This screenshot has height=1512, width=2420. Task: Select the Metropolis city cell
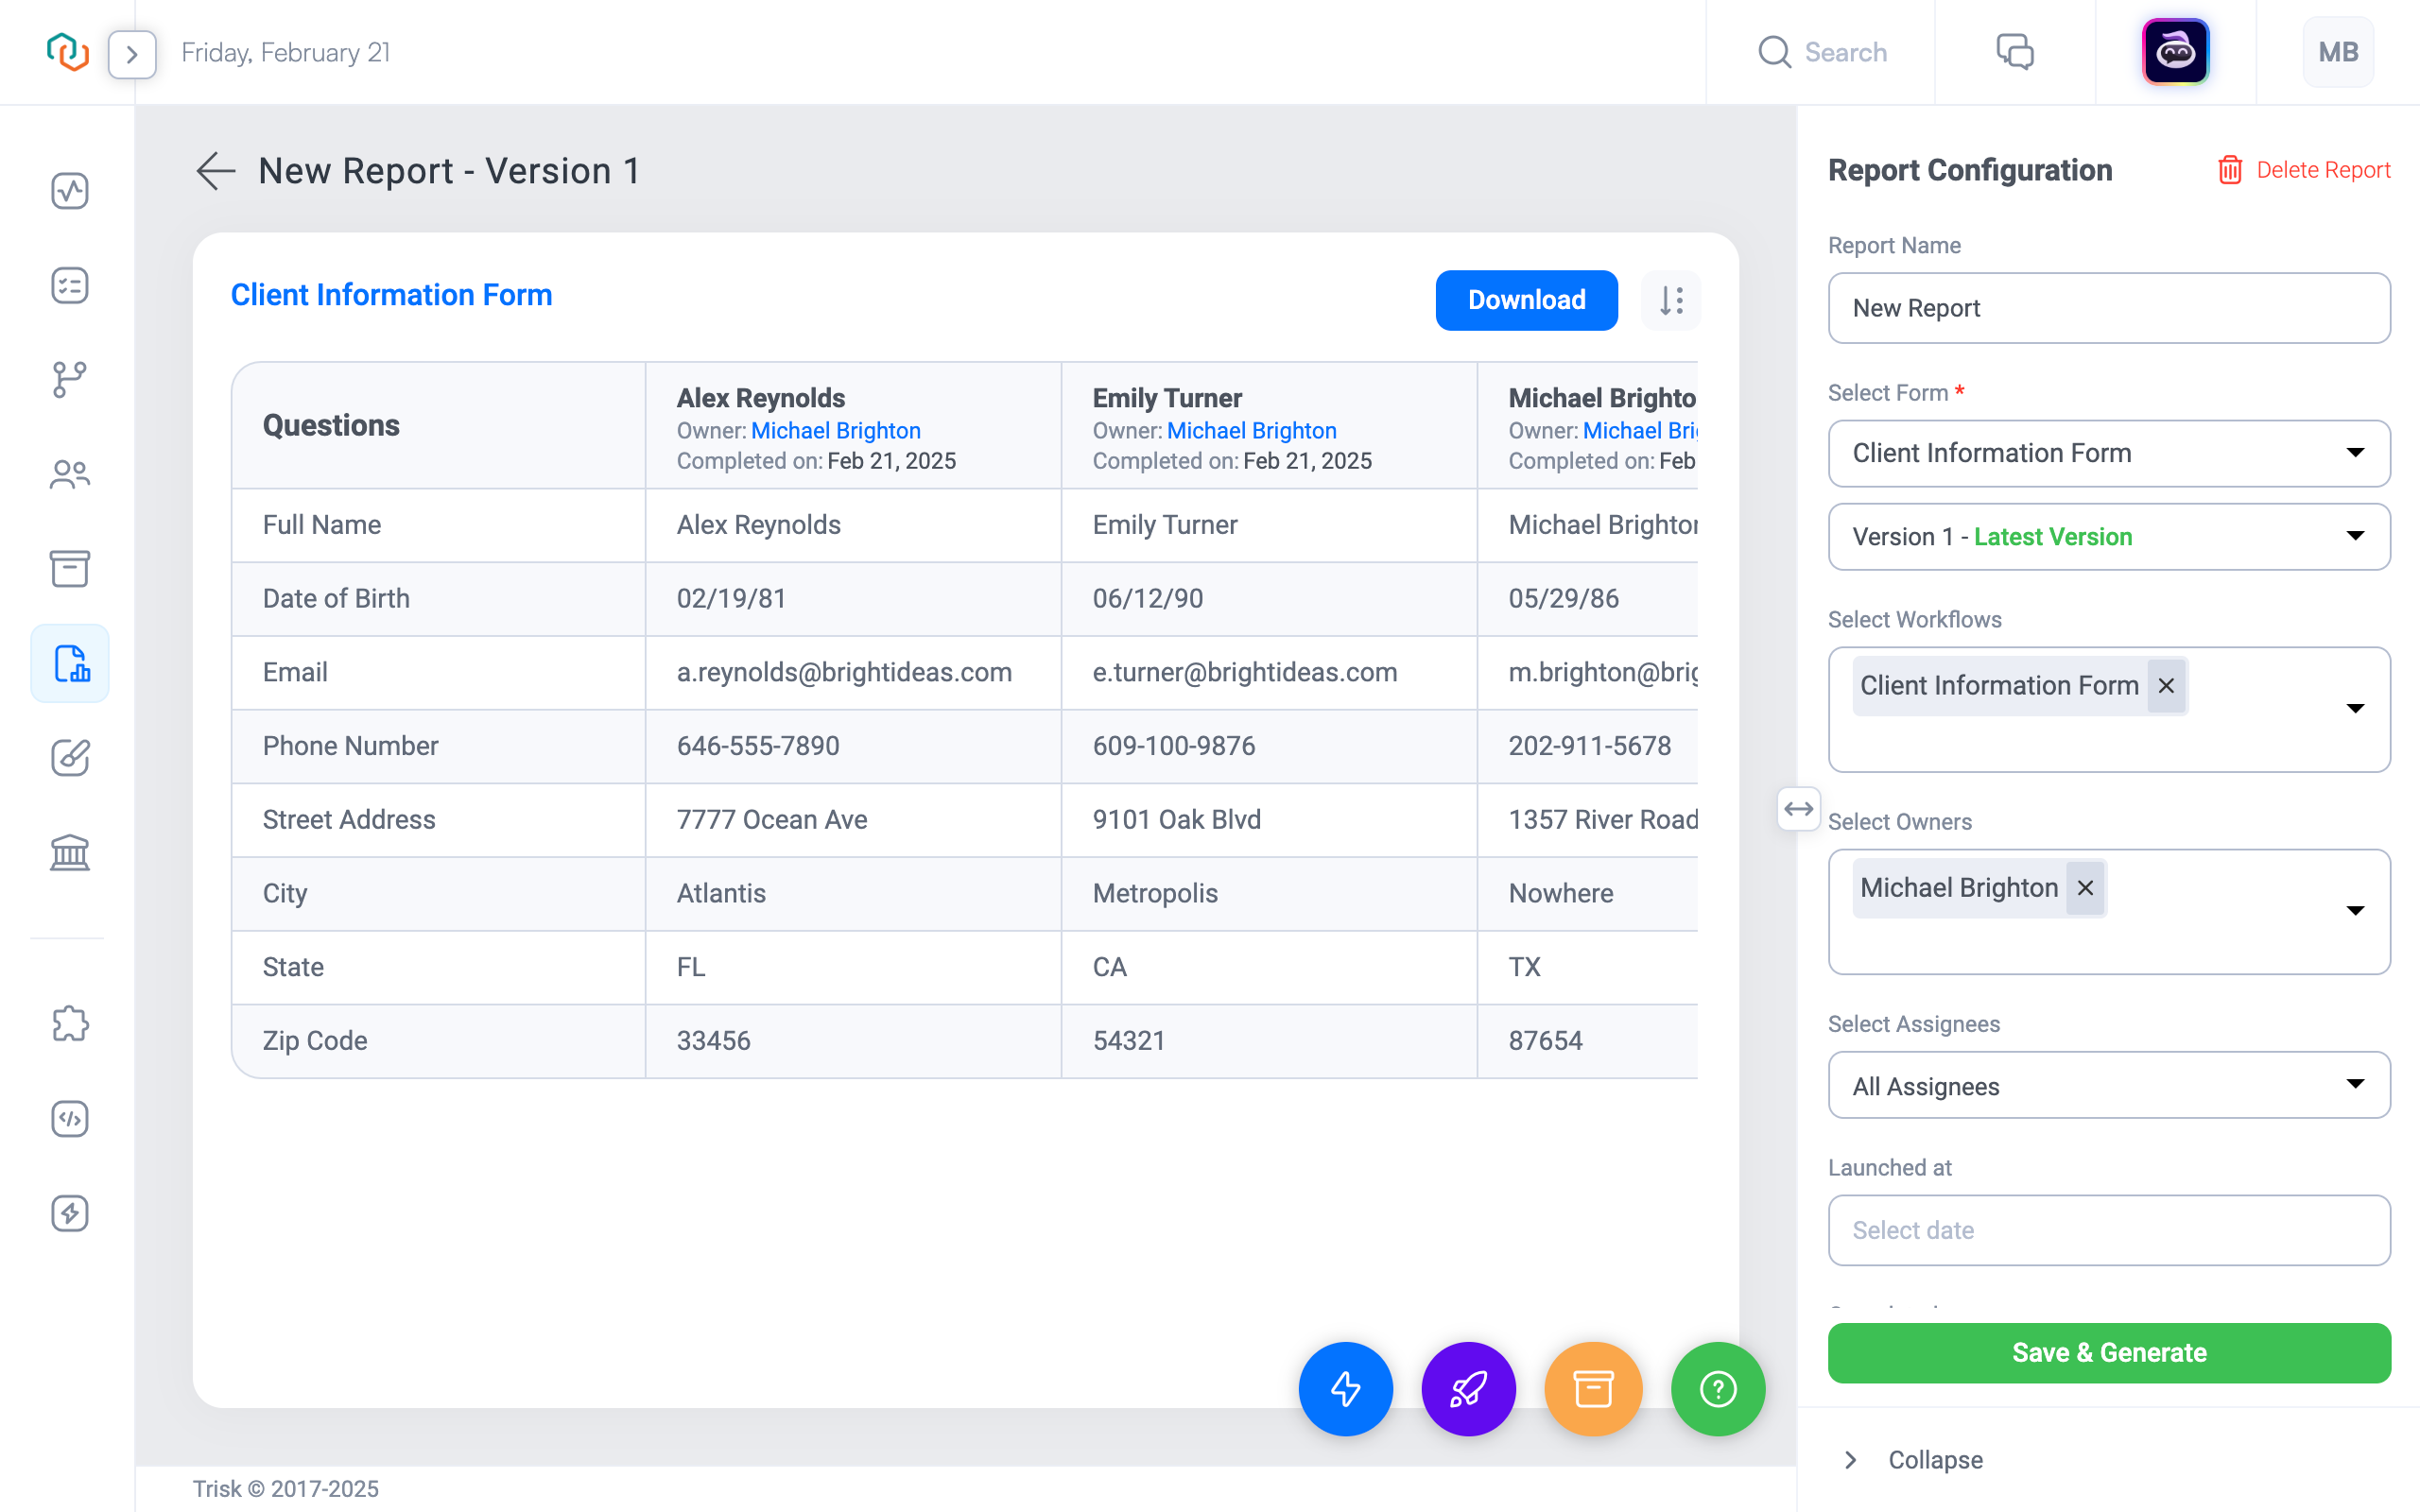click(1269, 893)
